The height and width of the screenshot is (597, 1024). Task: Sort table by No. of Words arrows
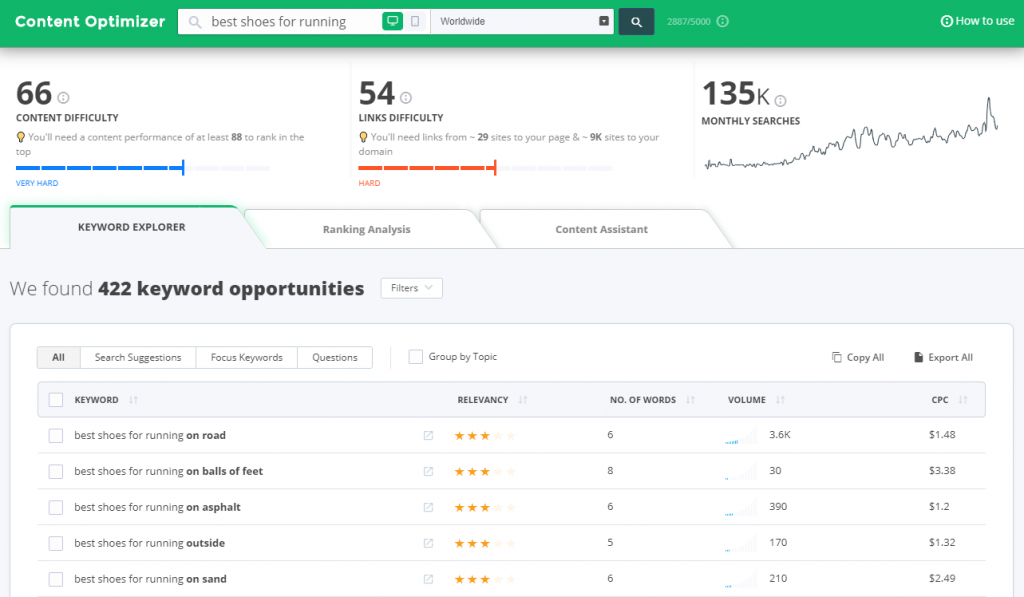tap(690, 400)
